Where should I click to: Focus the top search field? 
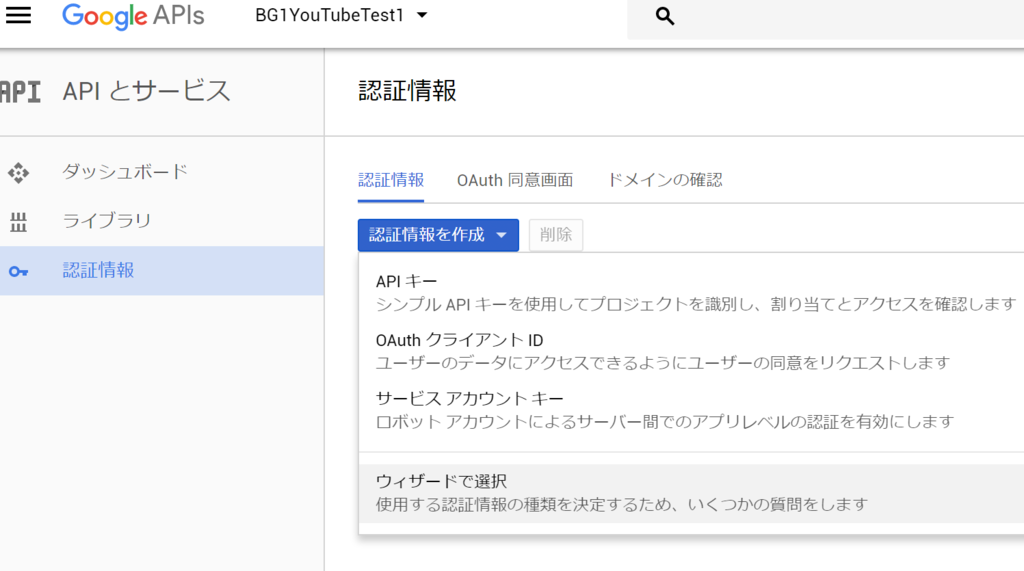[x=825, y=19]
